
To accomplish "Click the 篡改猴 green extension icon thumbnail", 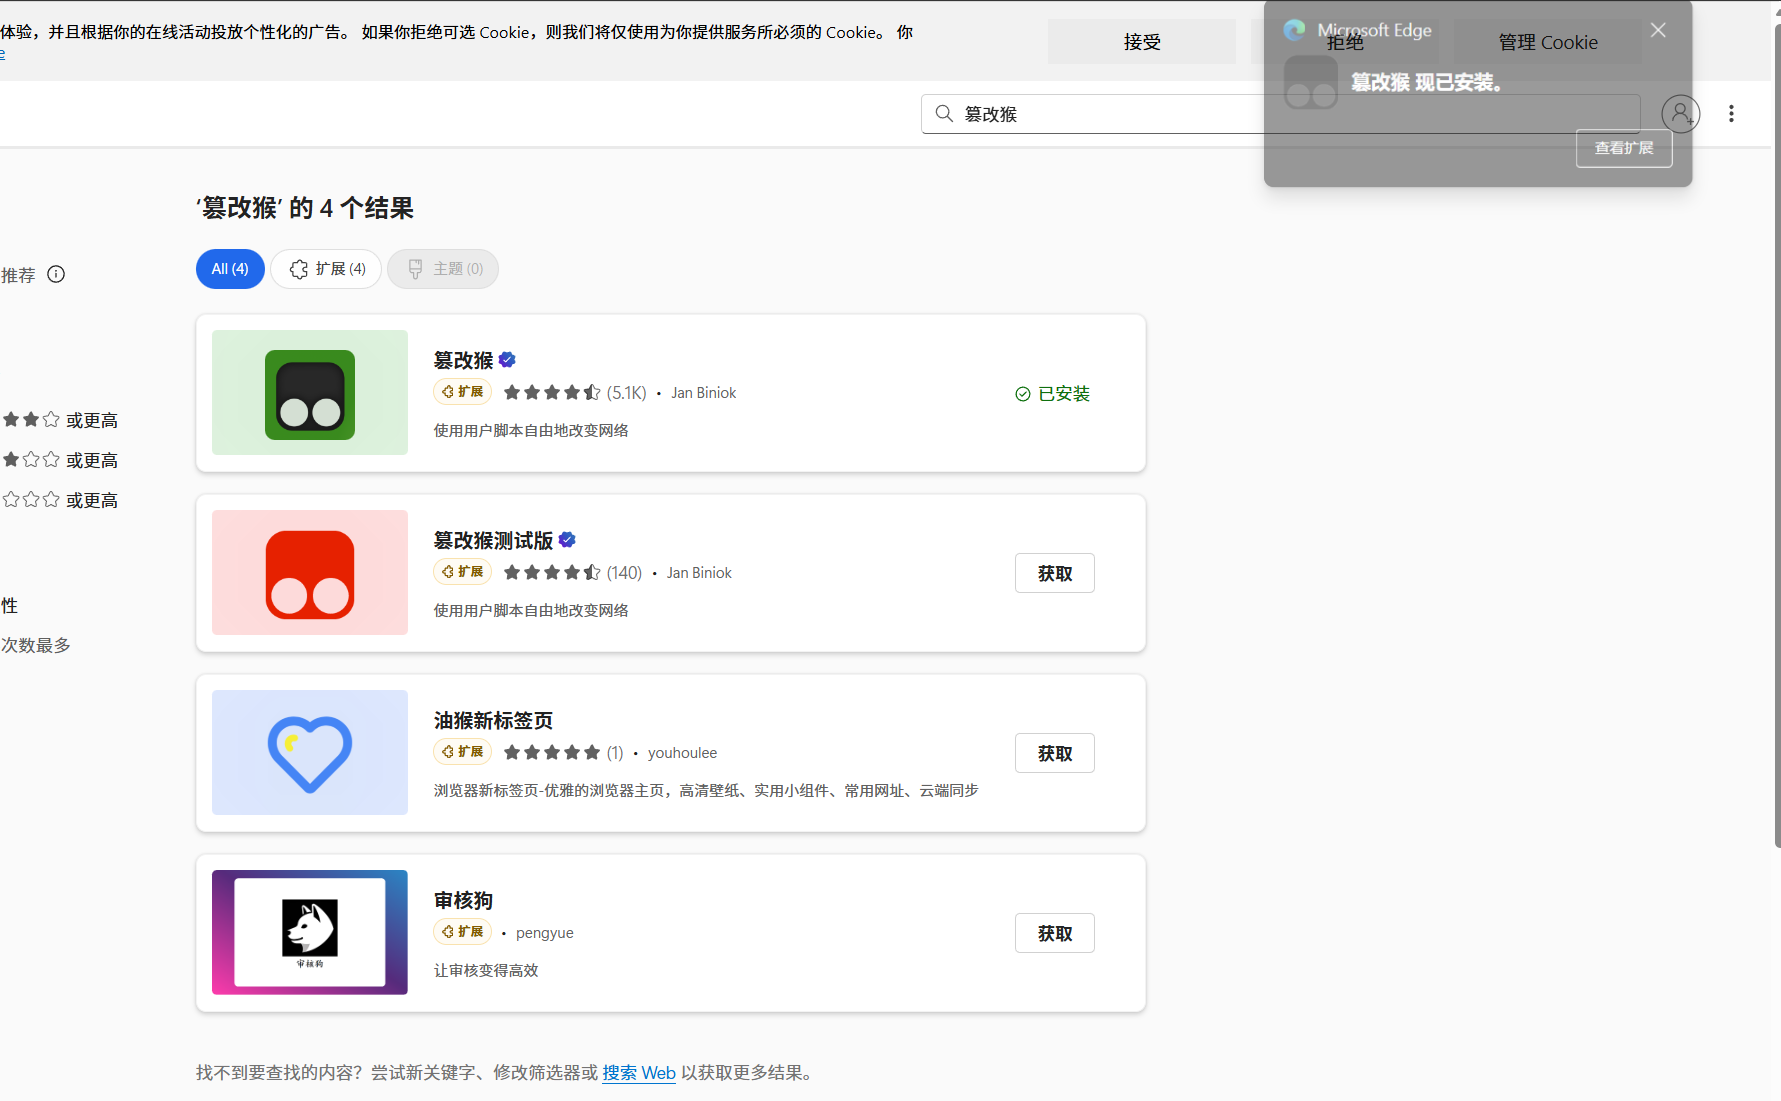I will (310, 393).
